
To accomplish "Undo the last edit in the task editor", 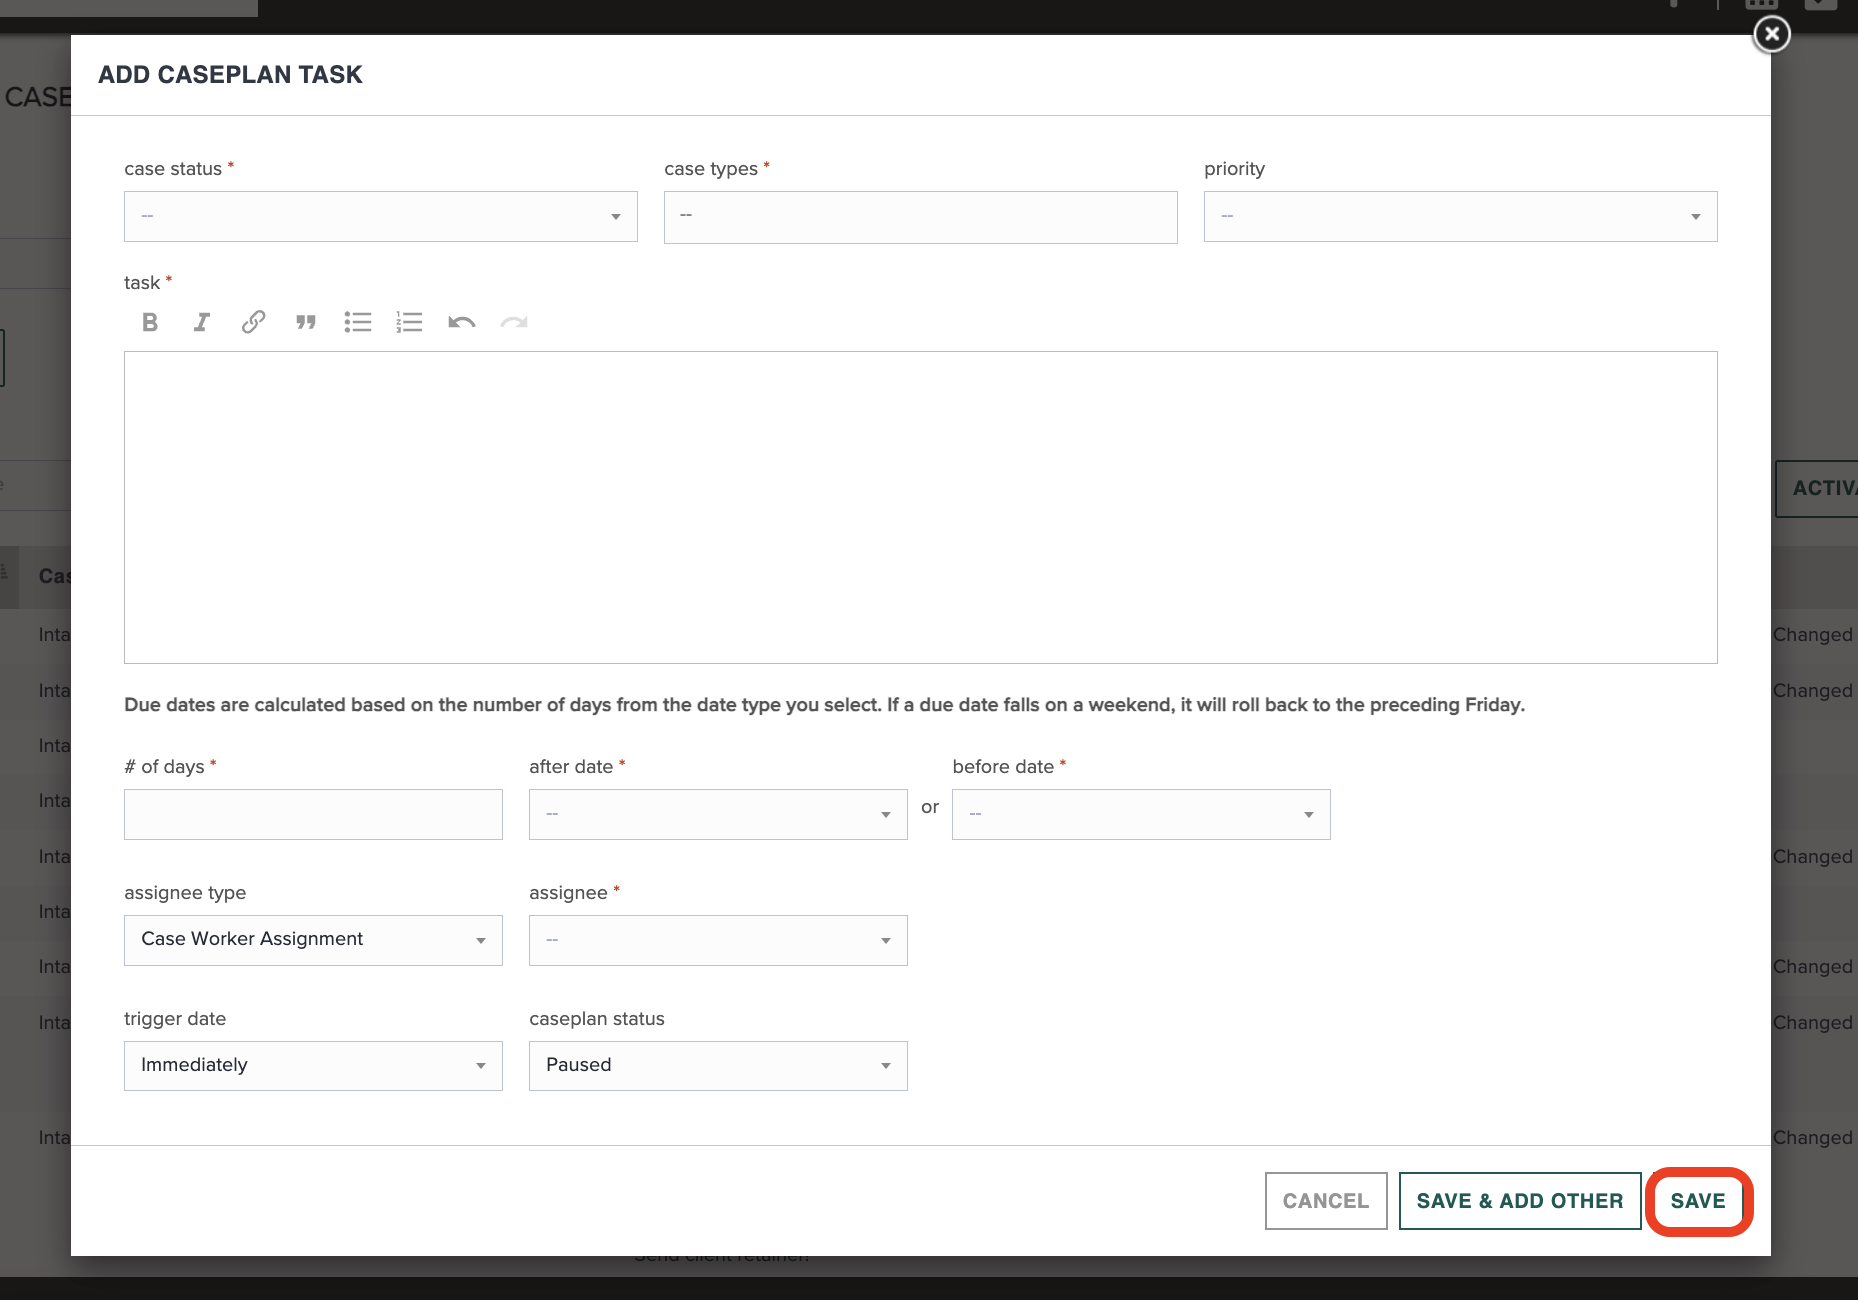I will (x=461, y=322).
